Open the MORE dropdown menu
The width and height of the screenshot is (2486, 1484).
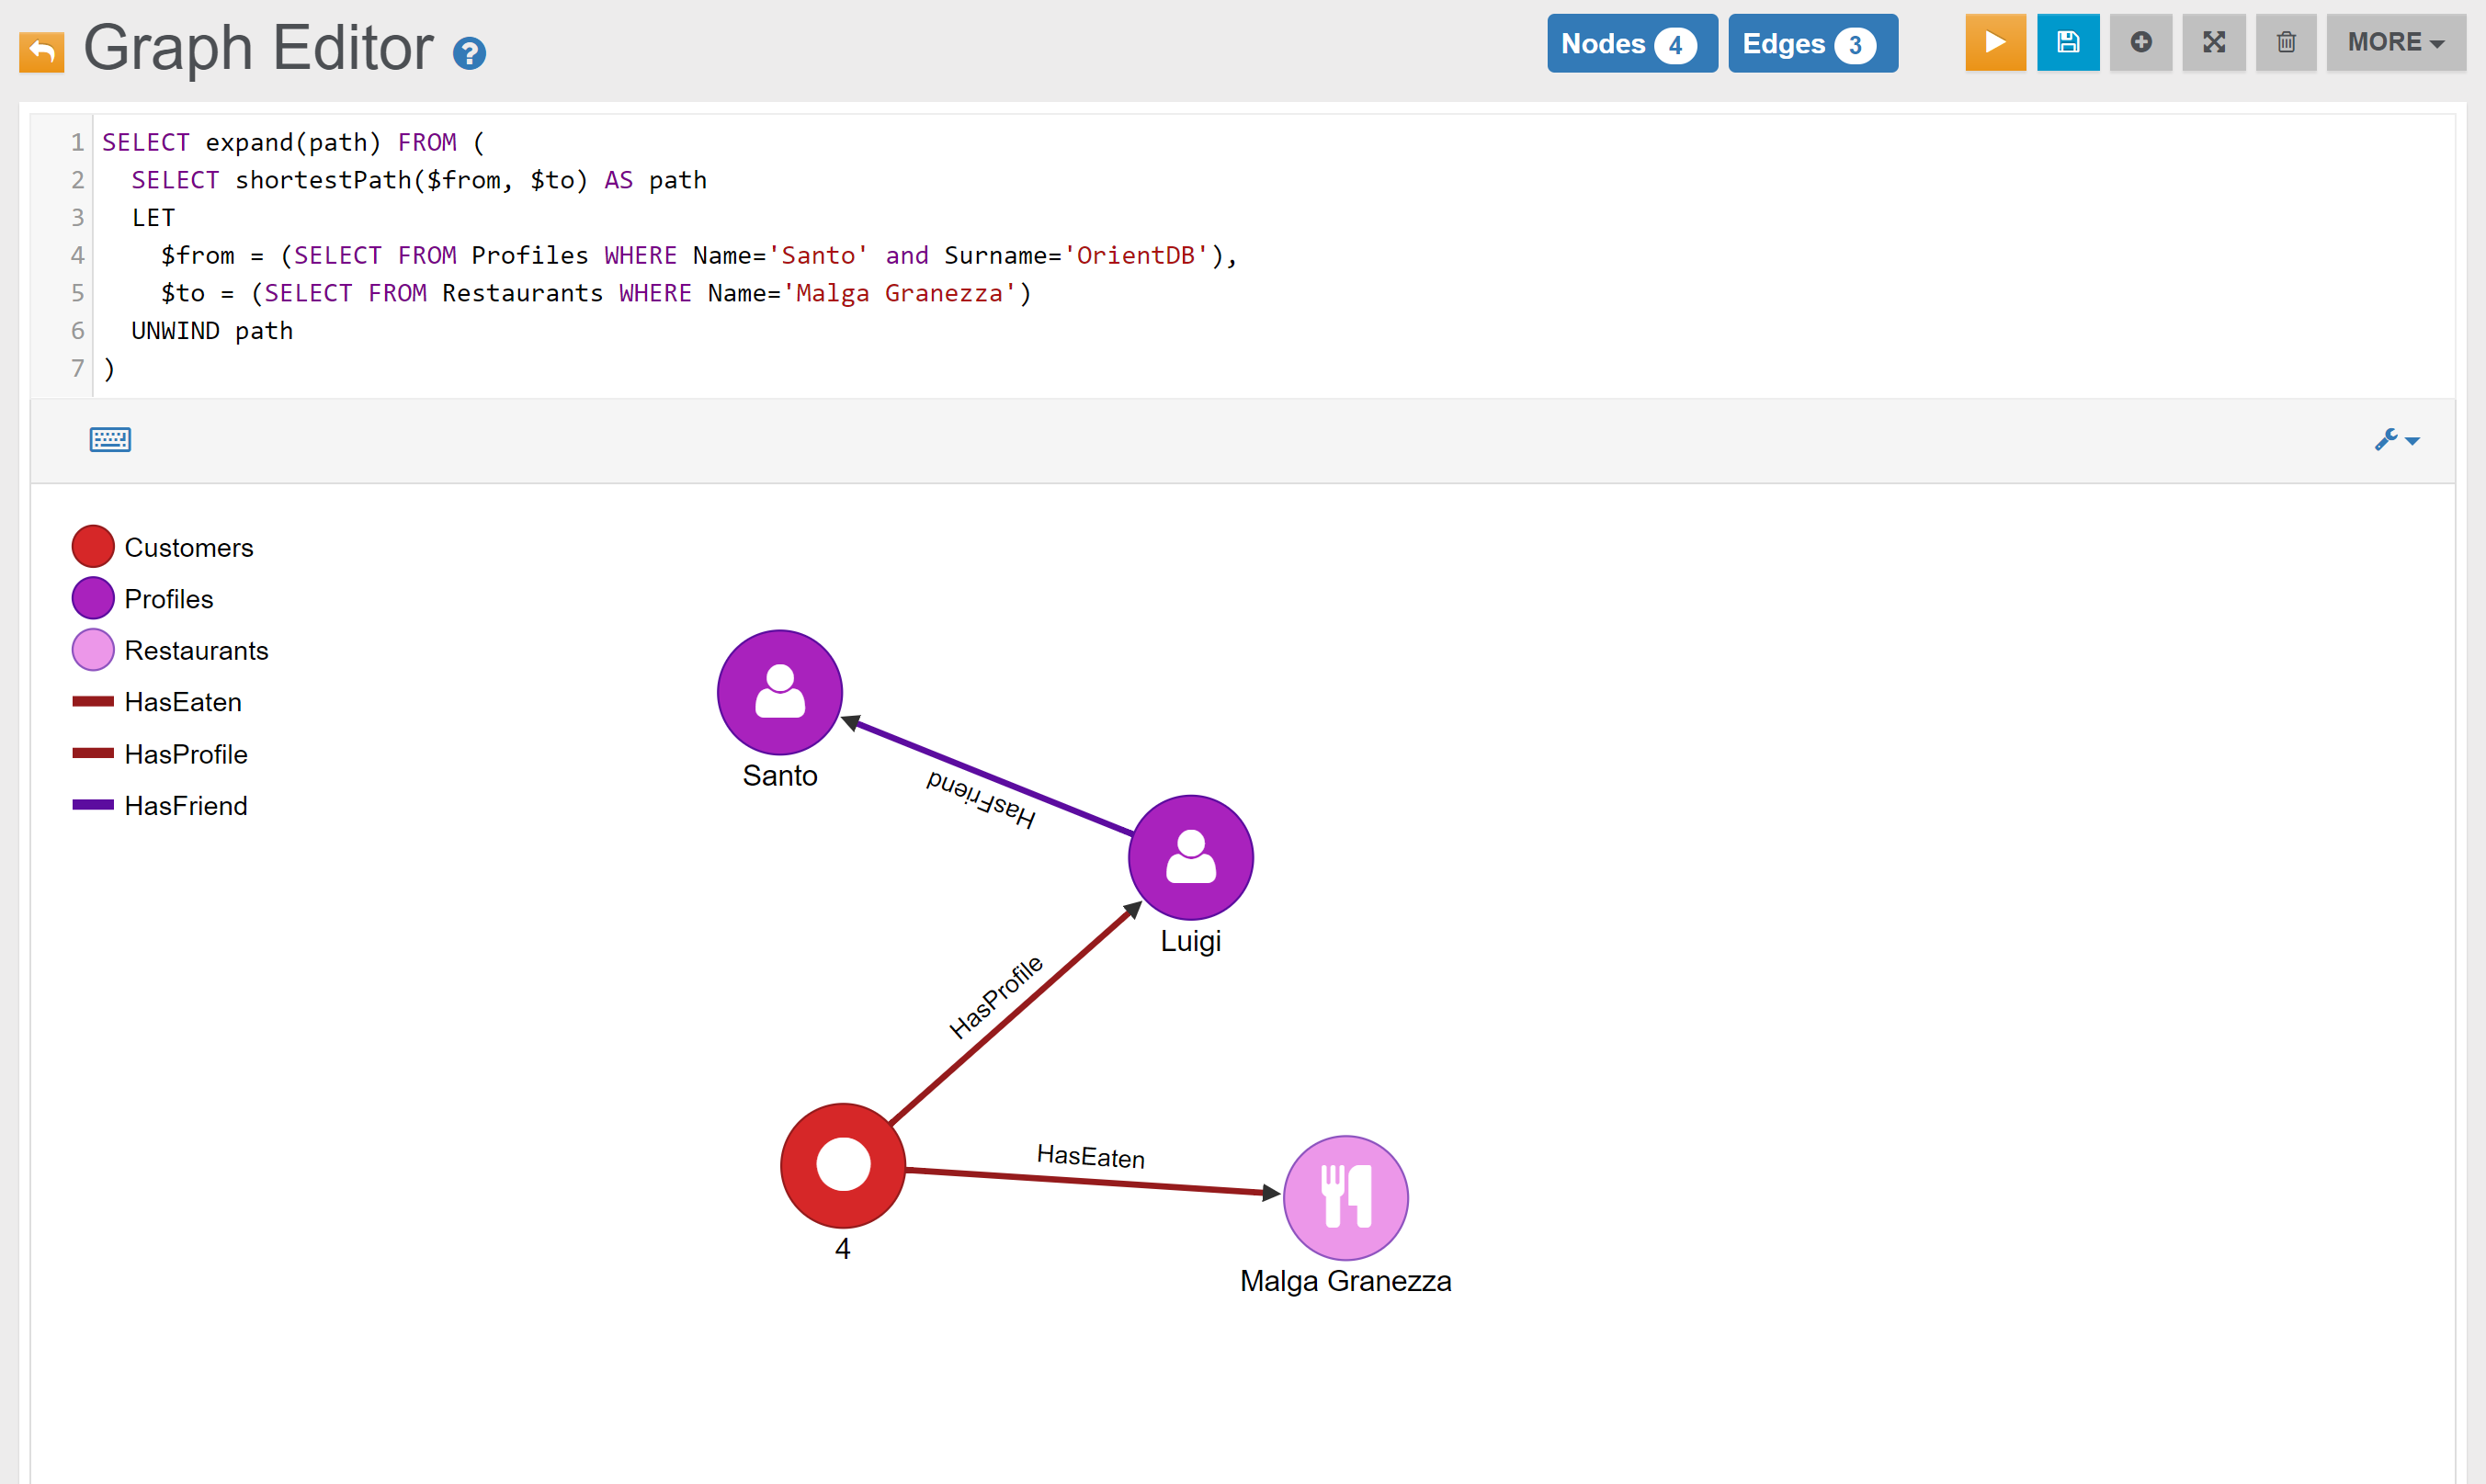2394,43
